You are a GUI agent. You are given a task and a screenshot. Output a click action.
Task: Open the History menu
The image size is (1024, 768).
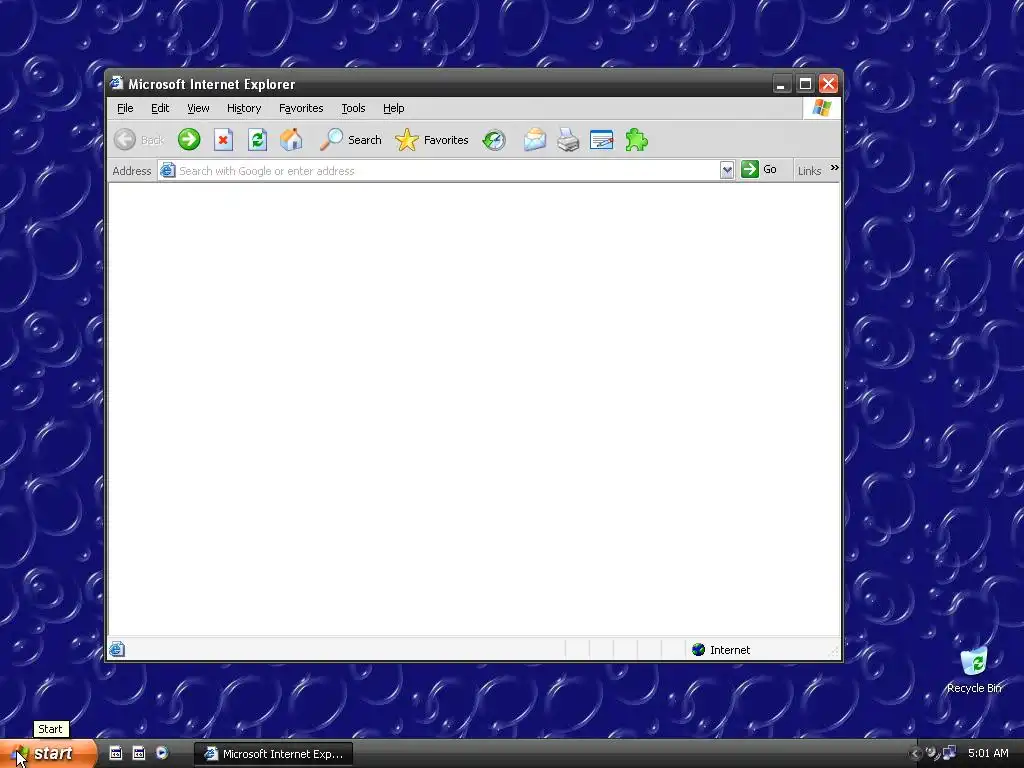pos(244,108)
